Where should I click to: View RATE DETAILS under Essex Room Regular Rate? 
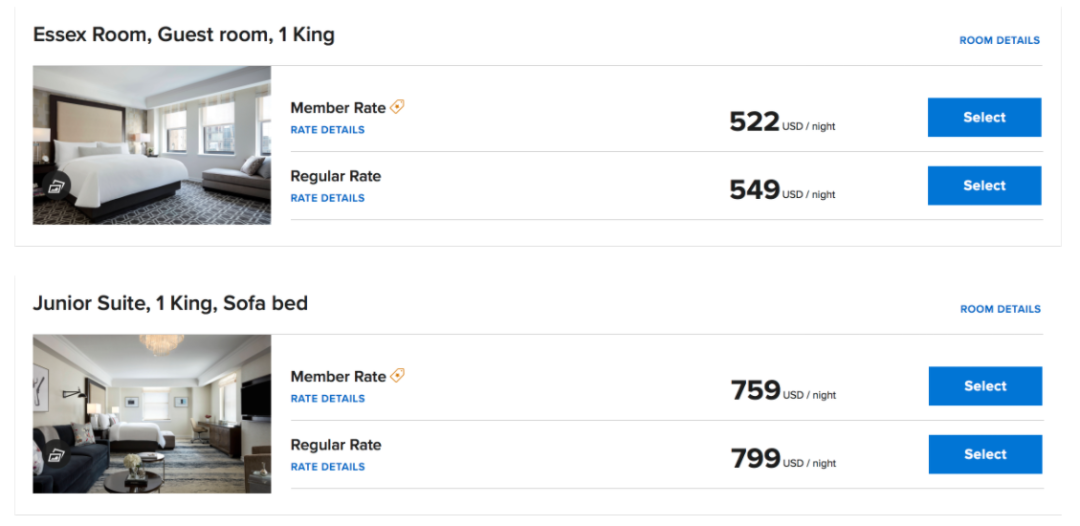(x=328, y=198)
